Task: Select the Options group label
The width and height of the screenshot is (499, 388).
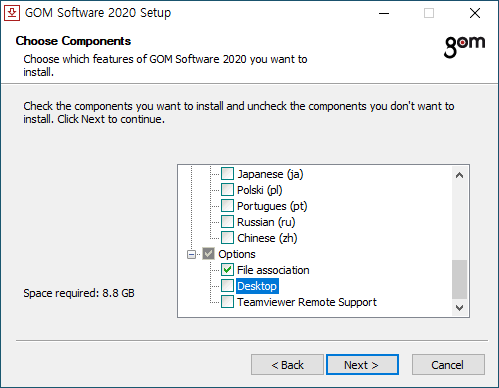Action: (237, 254)
